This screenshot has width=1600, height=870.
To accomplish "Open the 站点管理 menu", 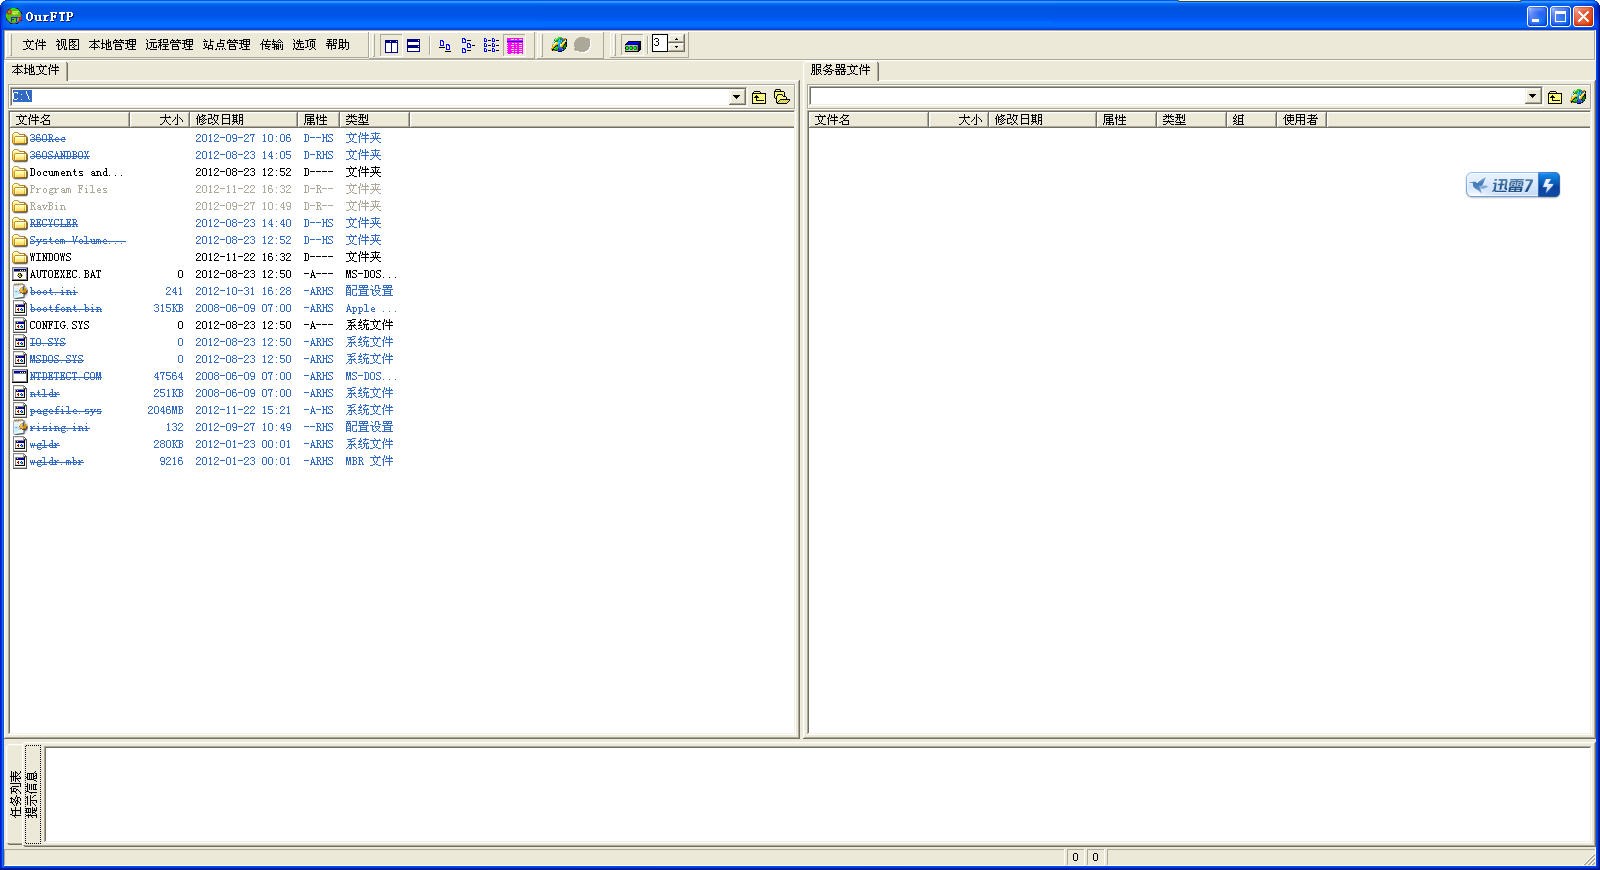I will (226, 45).
